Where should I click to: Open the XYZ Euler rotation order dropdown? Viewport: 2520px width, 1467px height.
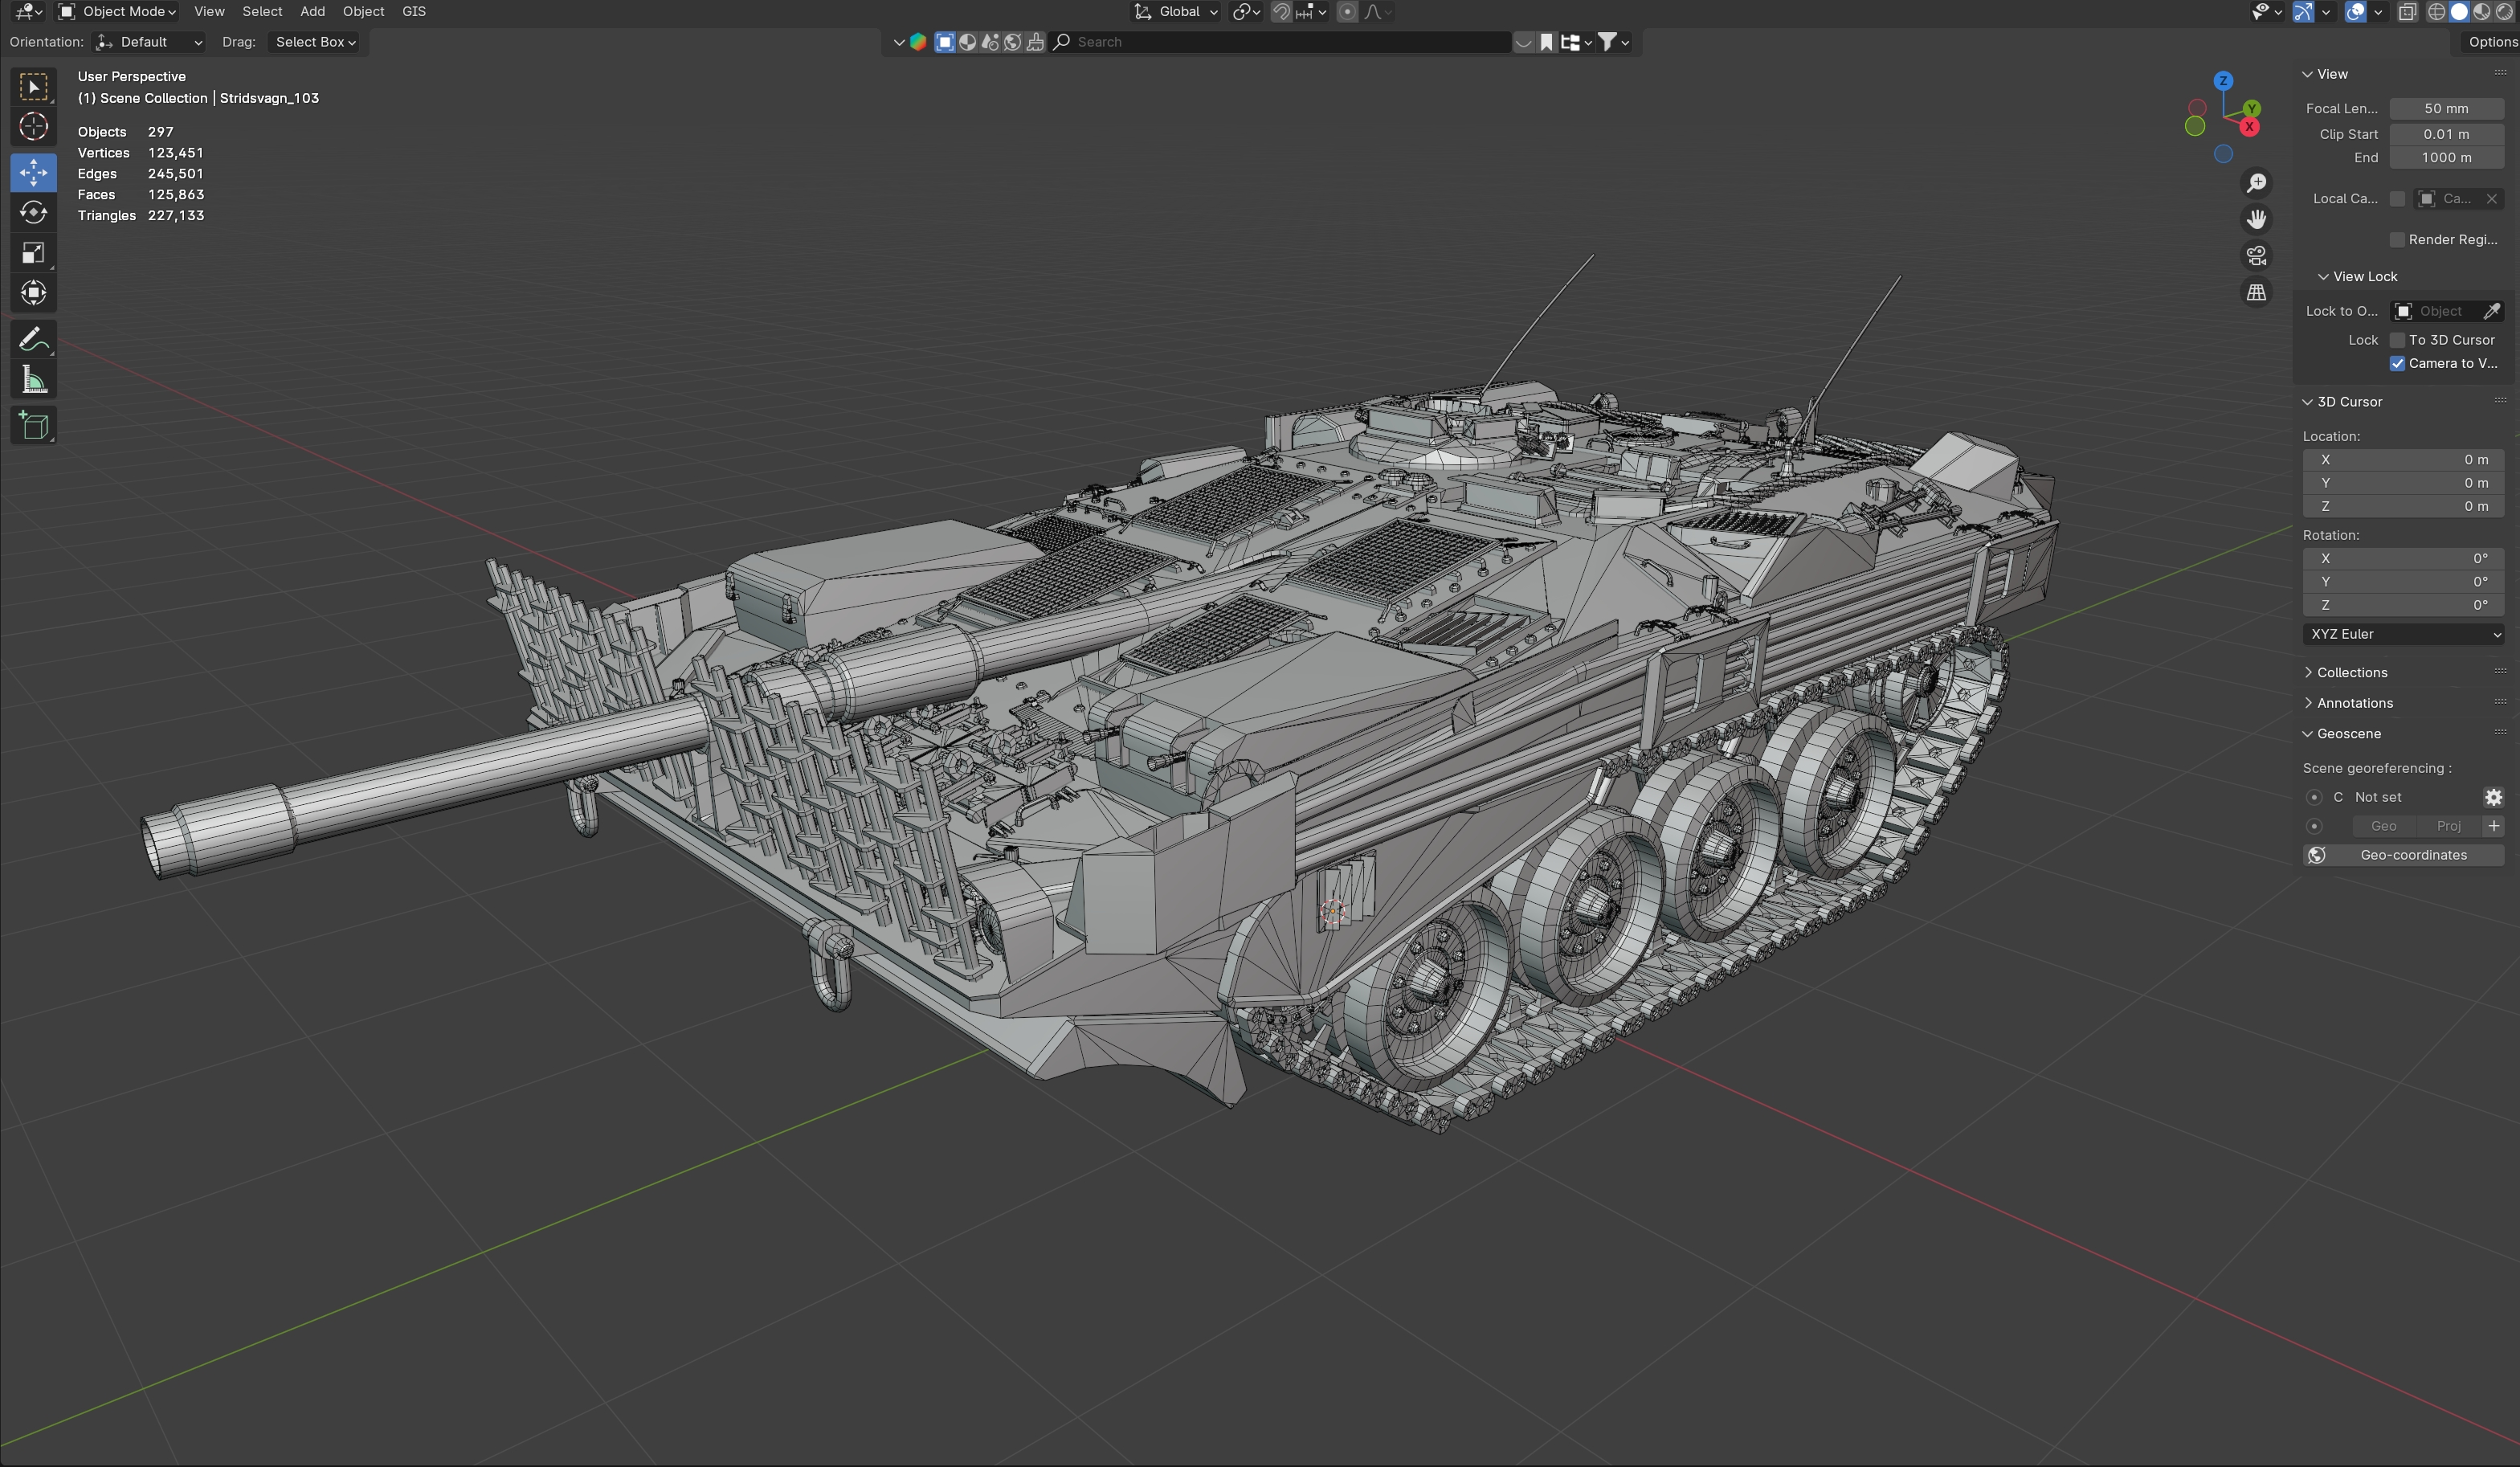pos(2403,634)
